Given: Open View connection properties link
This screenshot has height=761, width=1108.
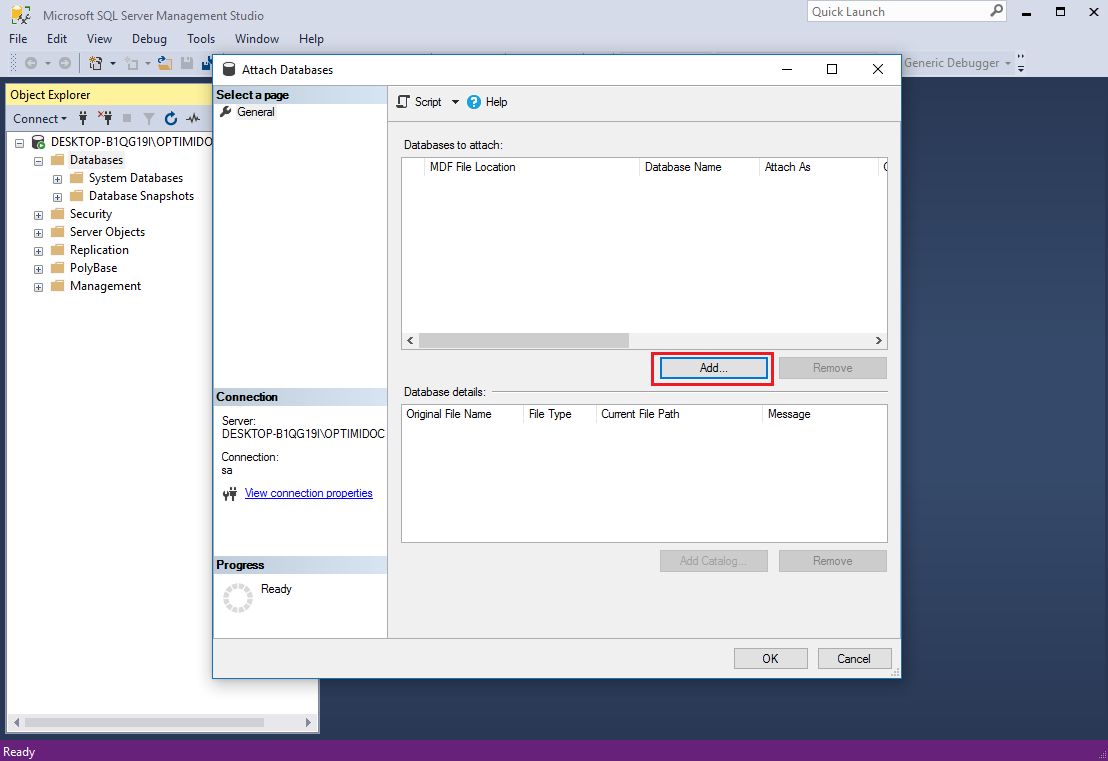Looking at the screenshot, I should click(308, 493).
